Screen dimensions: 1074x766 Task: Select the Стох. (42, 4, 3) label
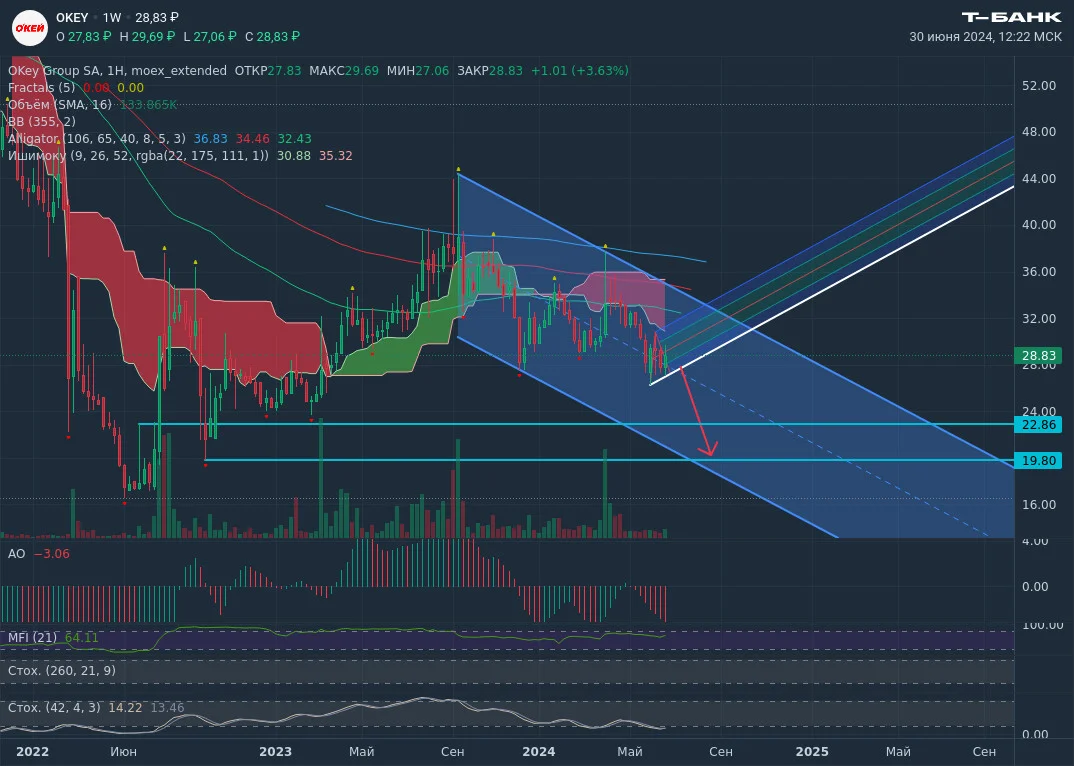point(54,708)
